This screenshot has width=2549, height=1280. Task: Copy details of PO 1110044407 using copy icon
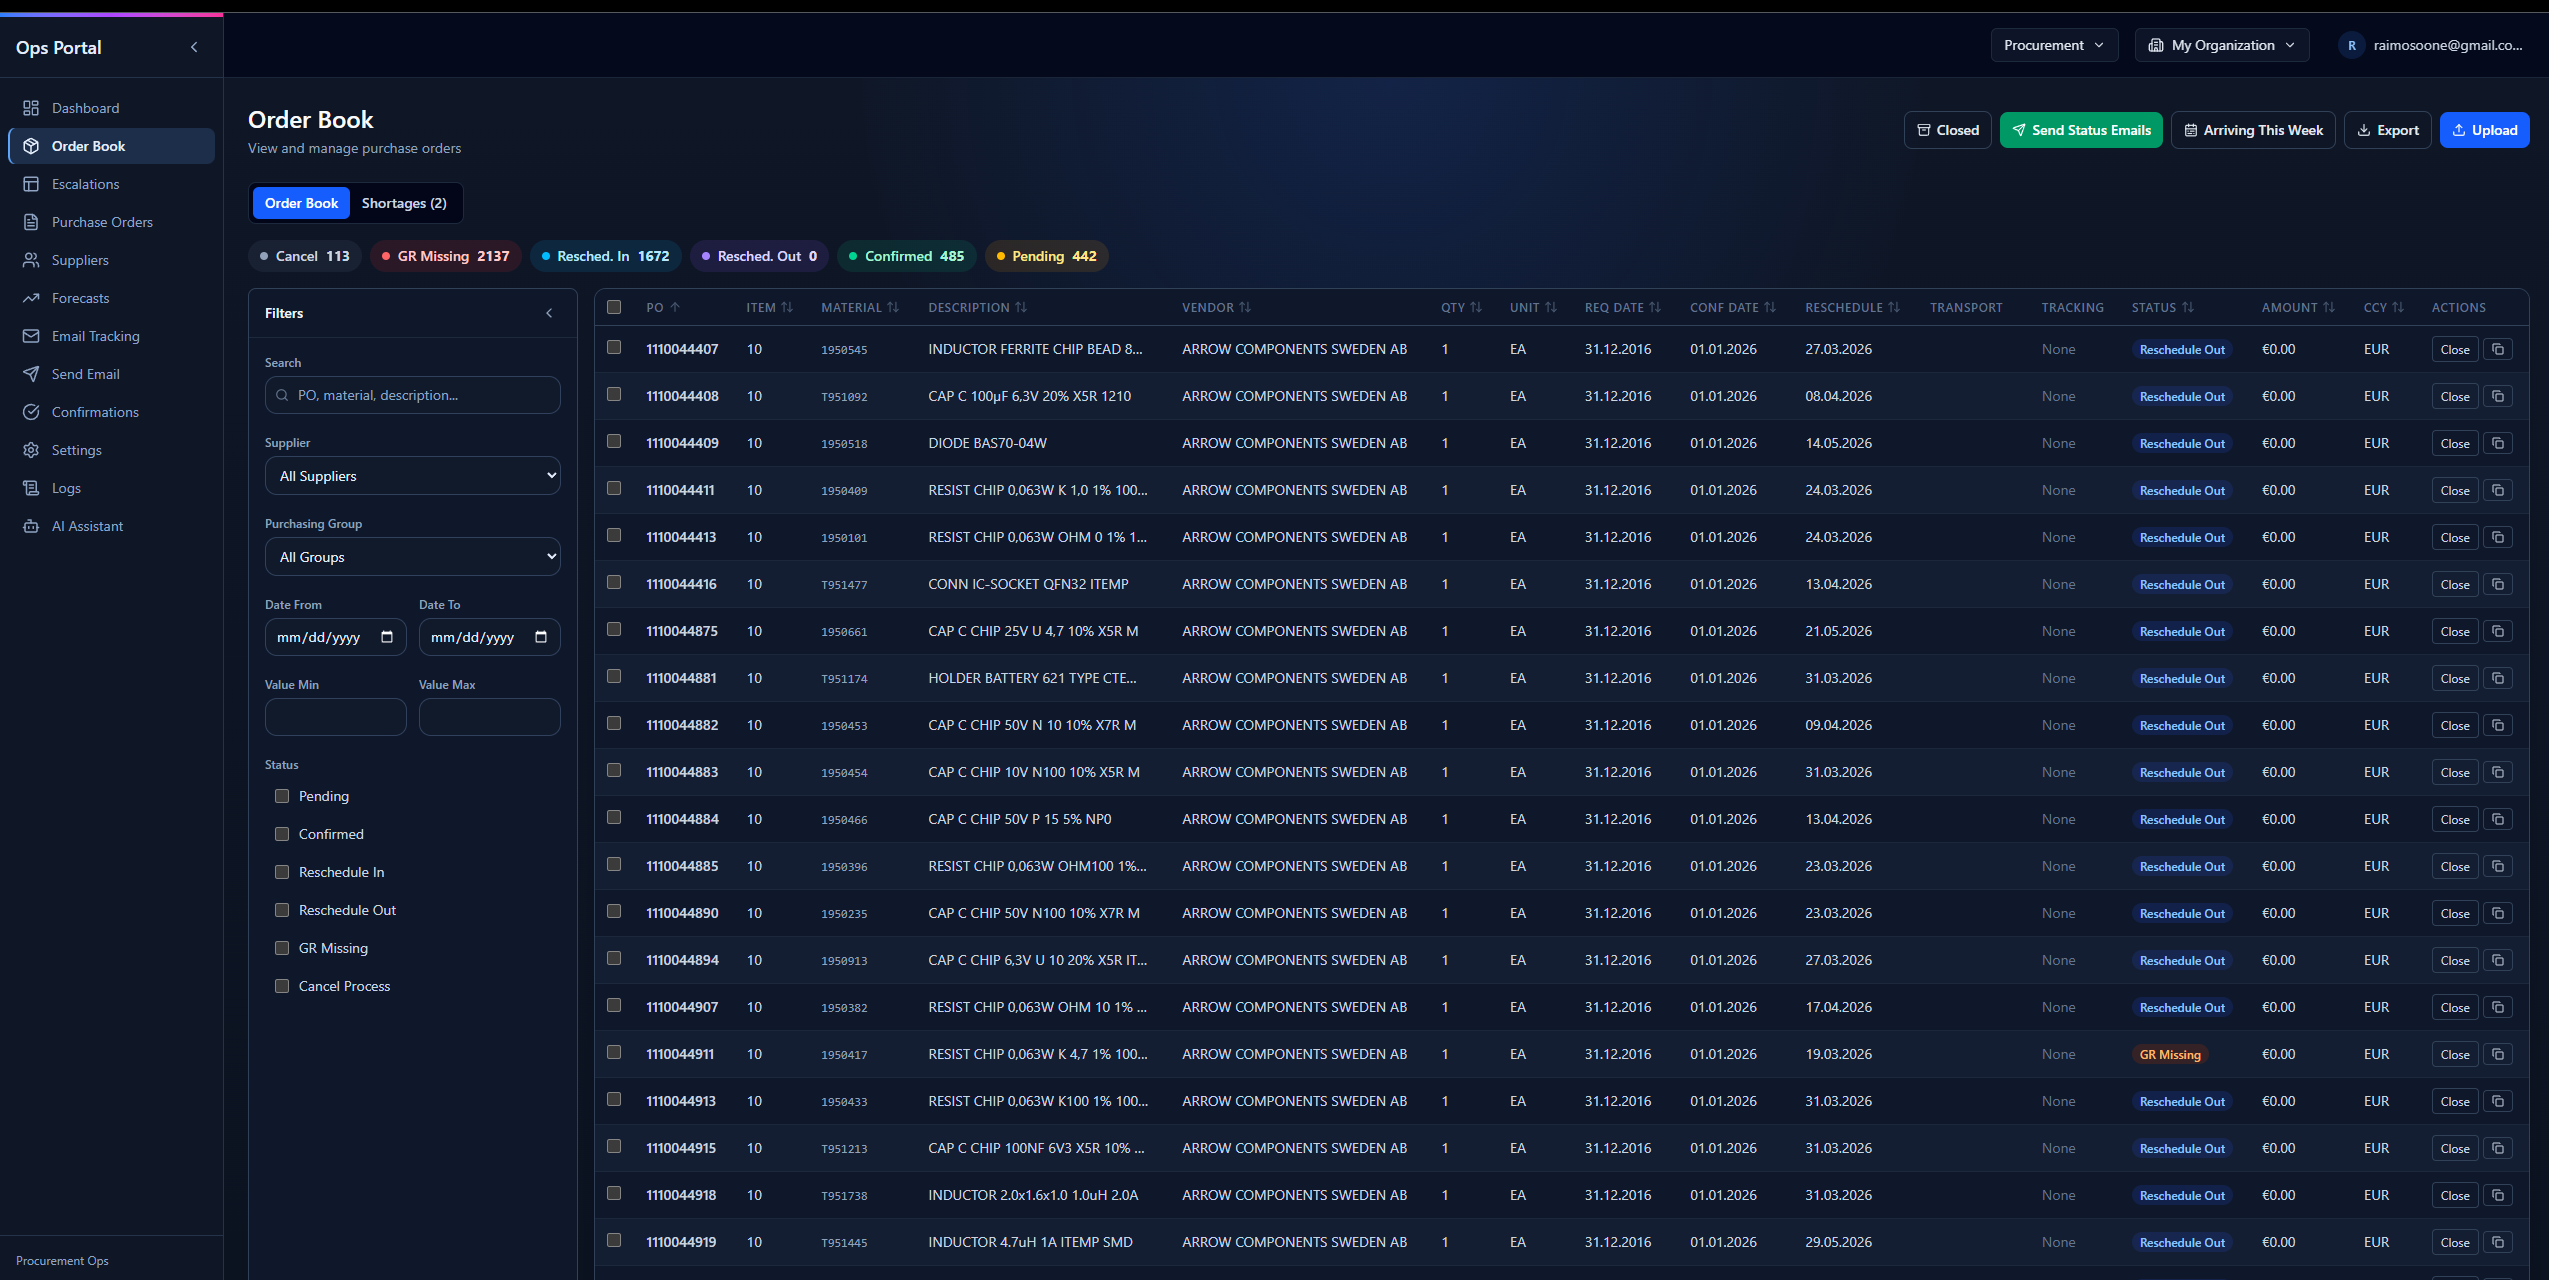point(2499,349)
